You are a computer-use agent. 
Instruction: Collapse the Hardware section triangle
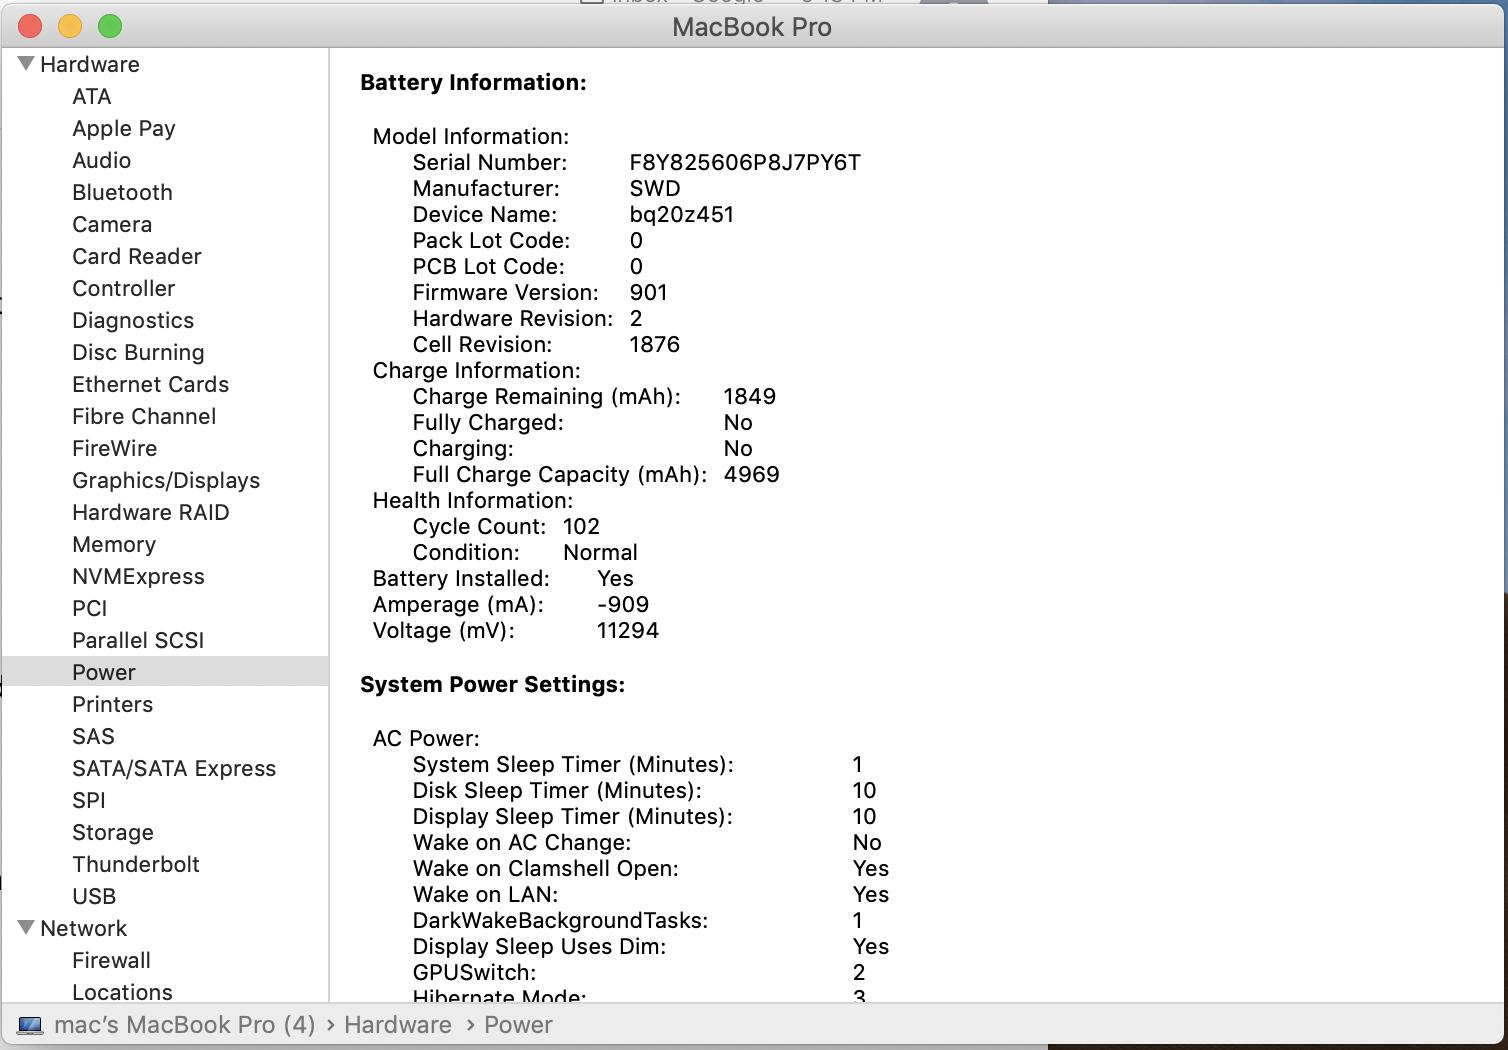point(26,63)
